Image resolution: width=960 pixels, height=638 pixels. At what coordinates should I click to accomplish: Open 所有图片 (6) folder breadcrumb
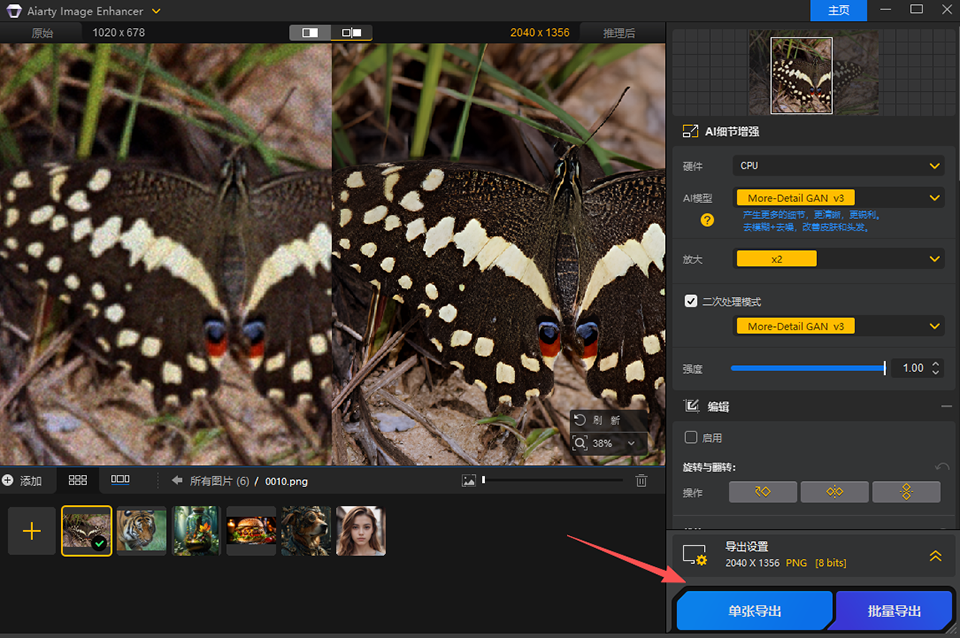point(219,481)
